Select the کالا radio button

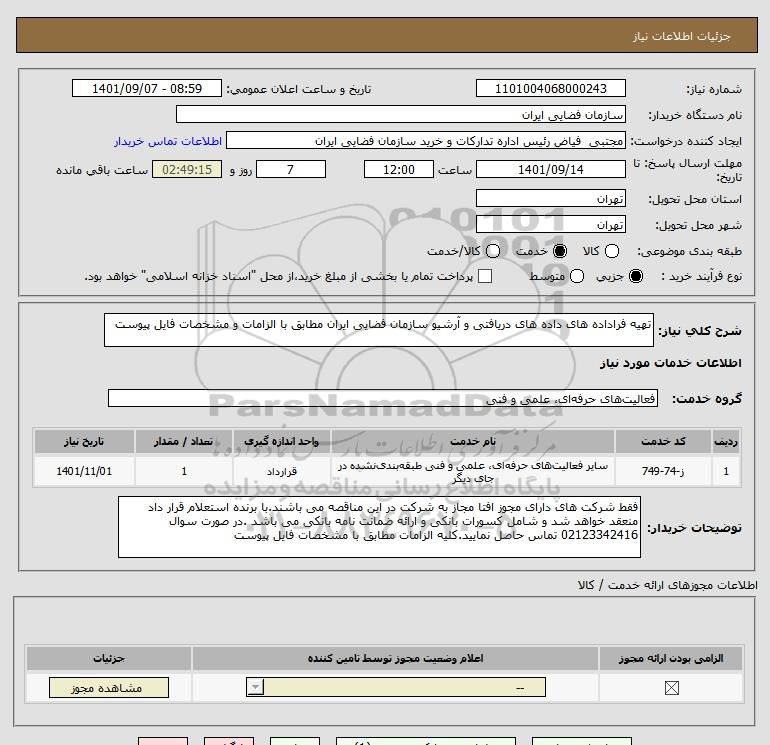611,251
